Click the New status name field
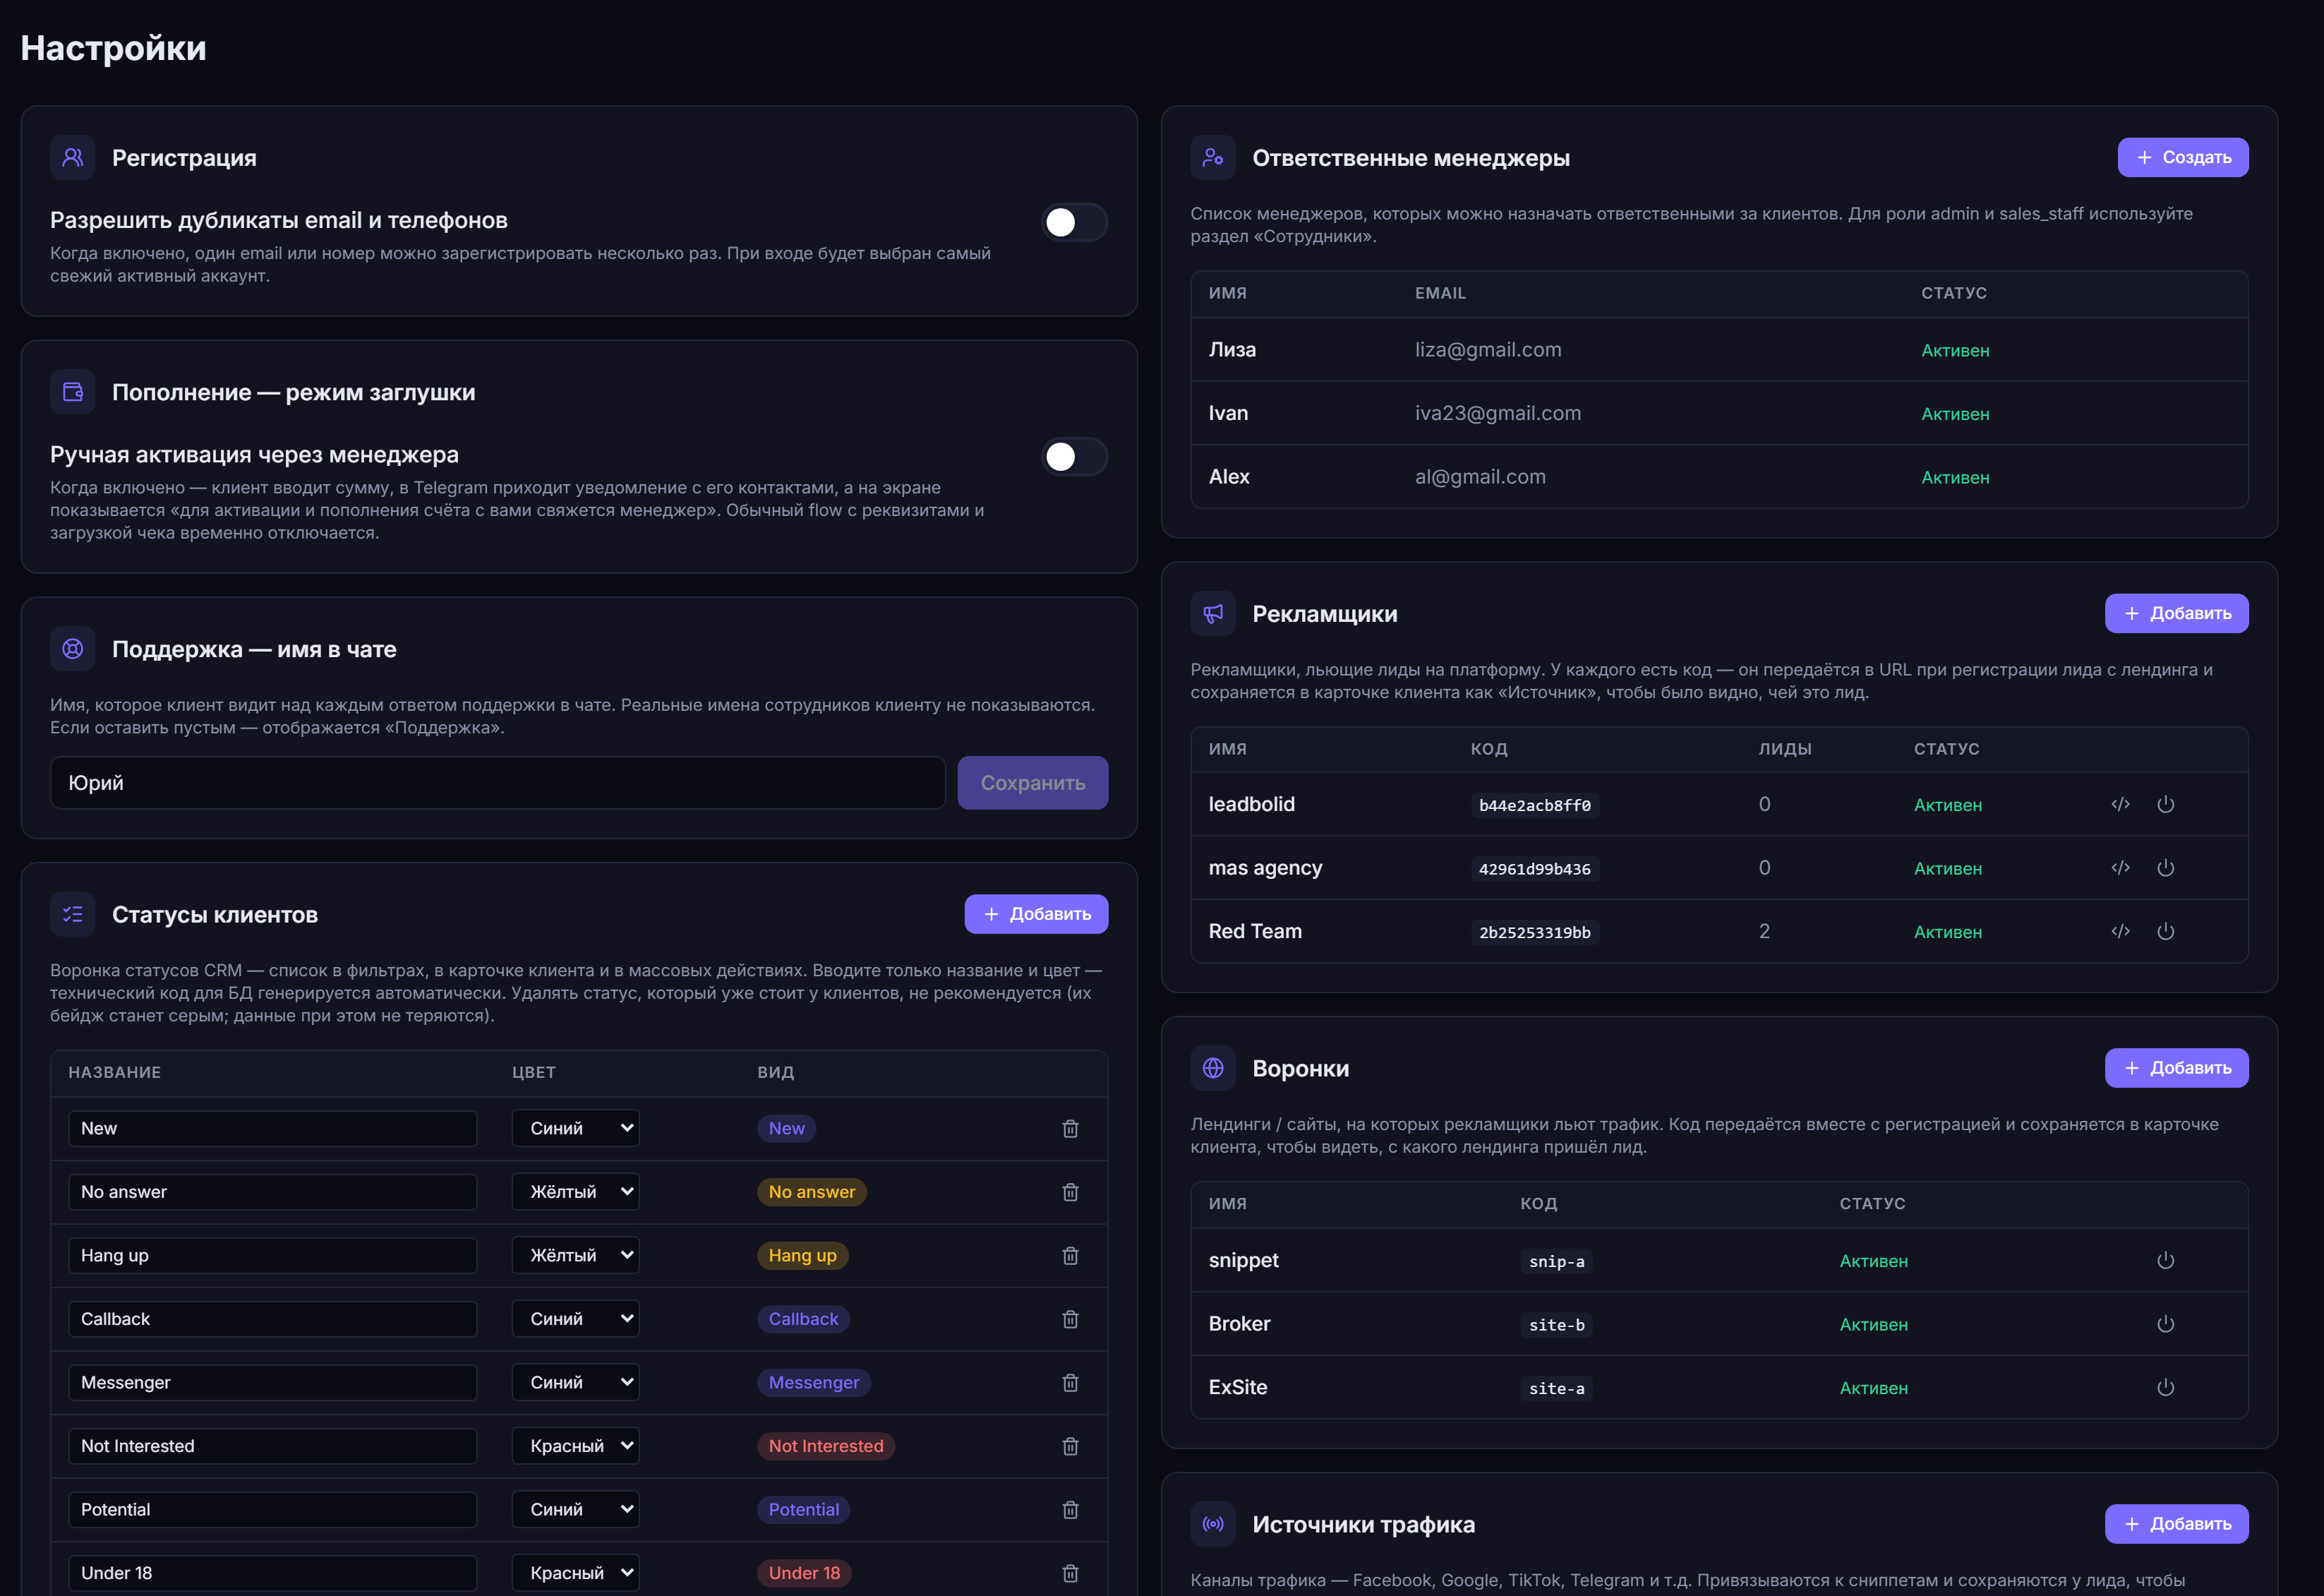Image resolution: width=2324 pixels, height=1596 pixels. (272, 1128)
